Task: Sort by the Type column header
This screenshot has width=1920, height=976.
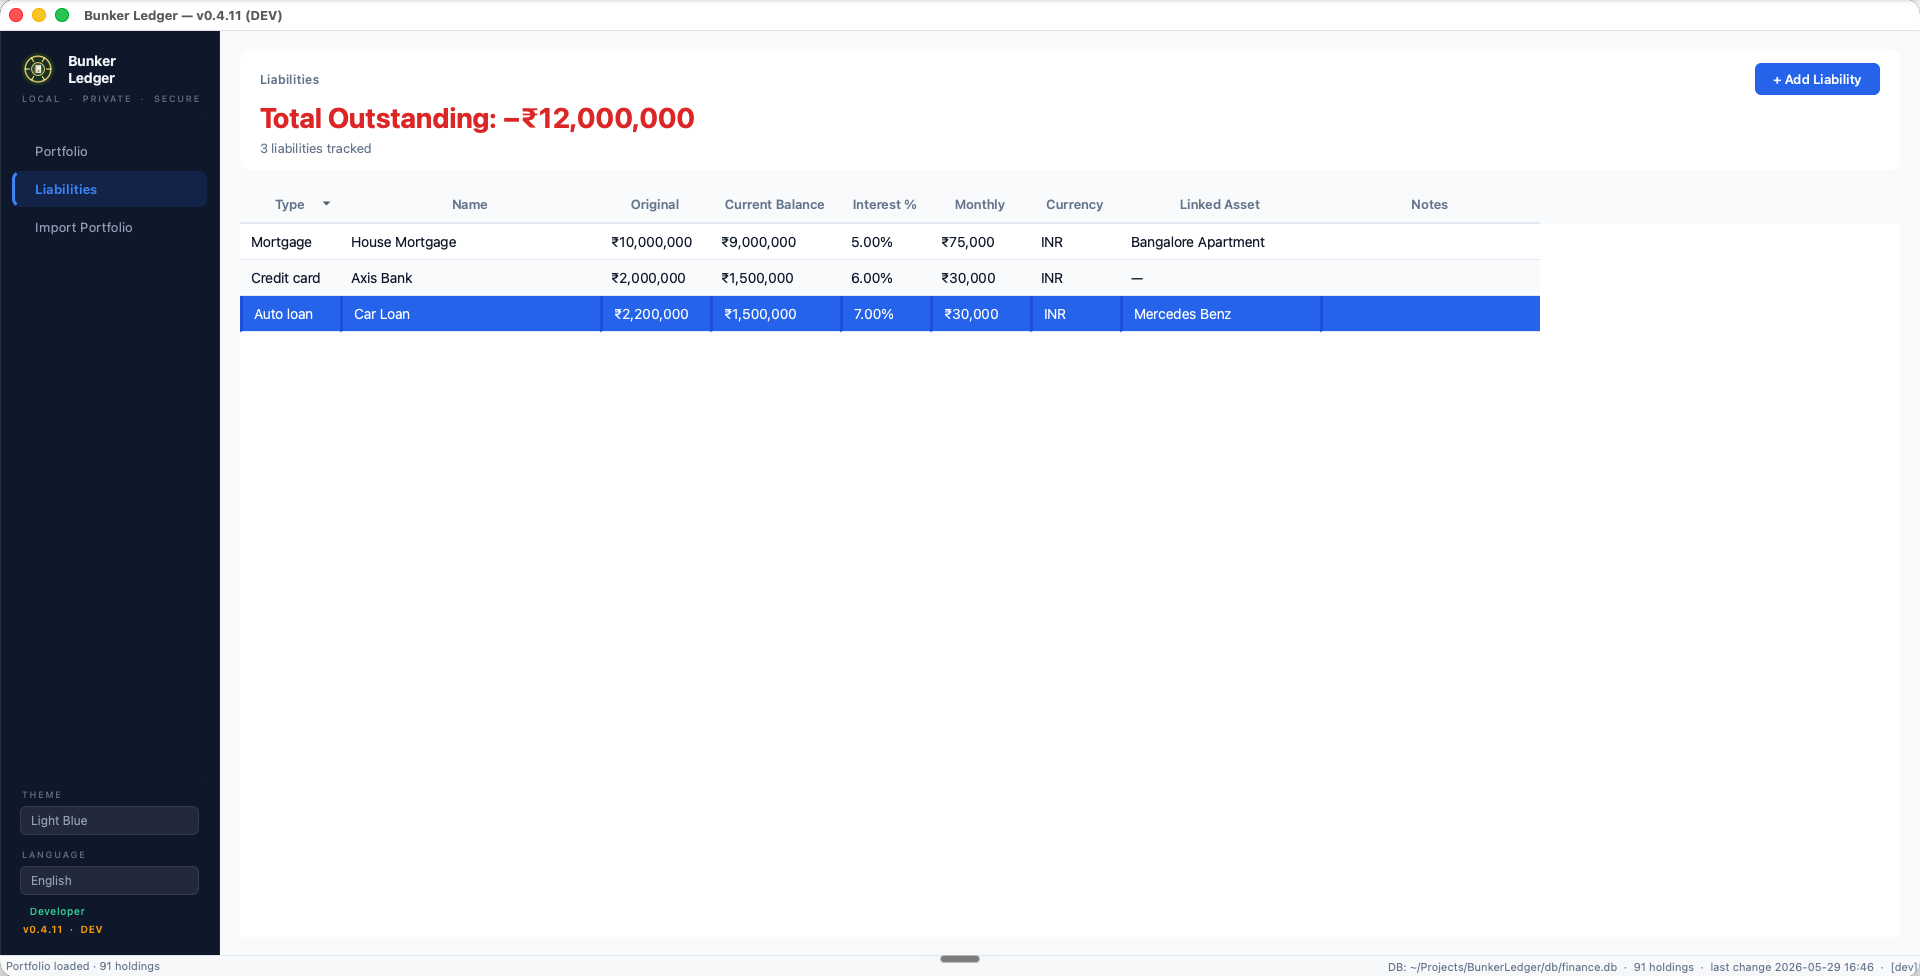Action: (x=290, y=204)
